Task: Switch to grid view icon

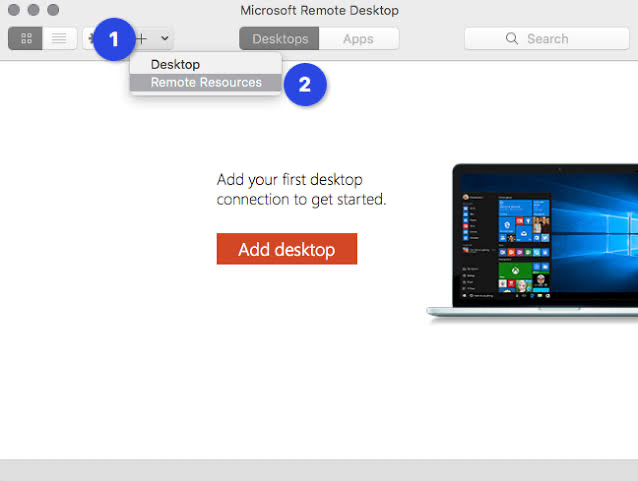Action: [x=26, y=39]
